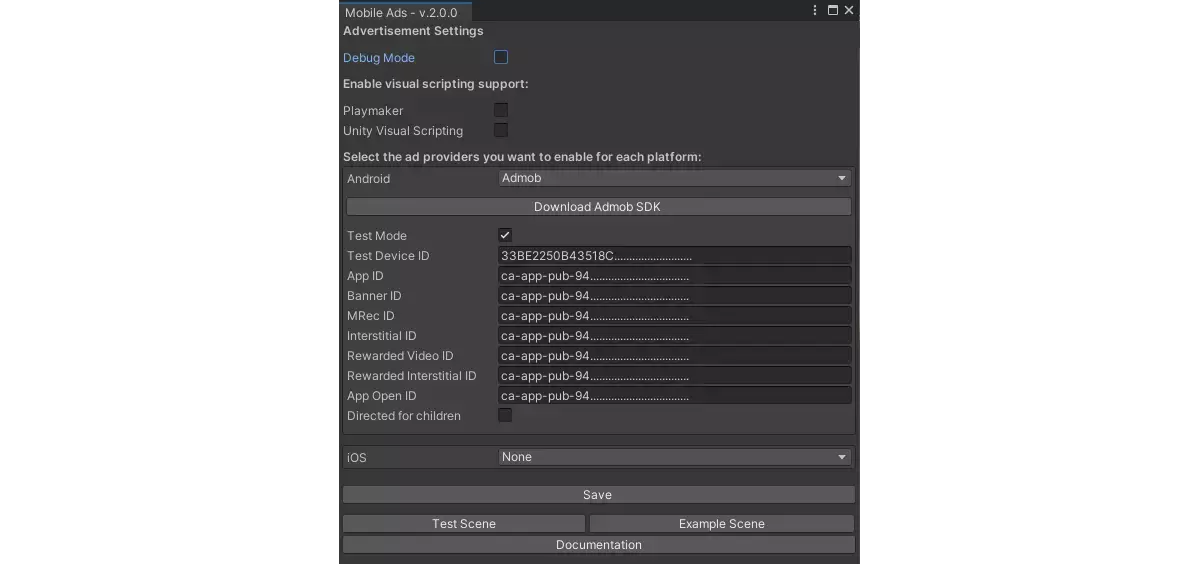1200x564 pixels.
Task: Select the Mobile Ads window tab
Action: coord(401,12)
